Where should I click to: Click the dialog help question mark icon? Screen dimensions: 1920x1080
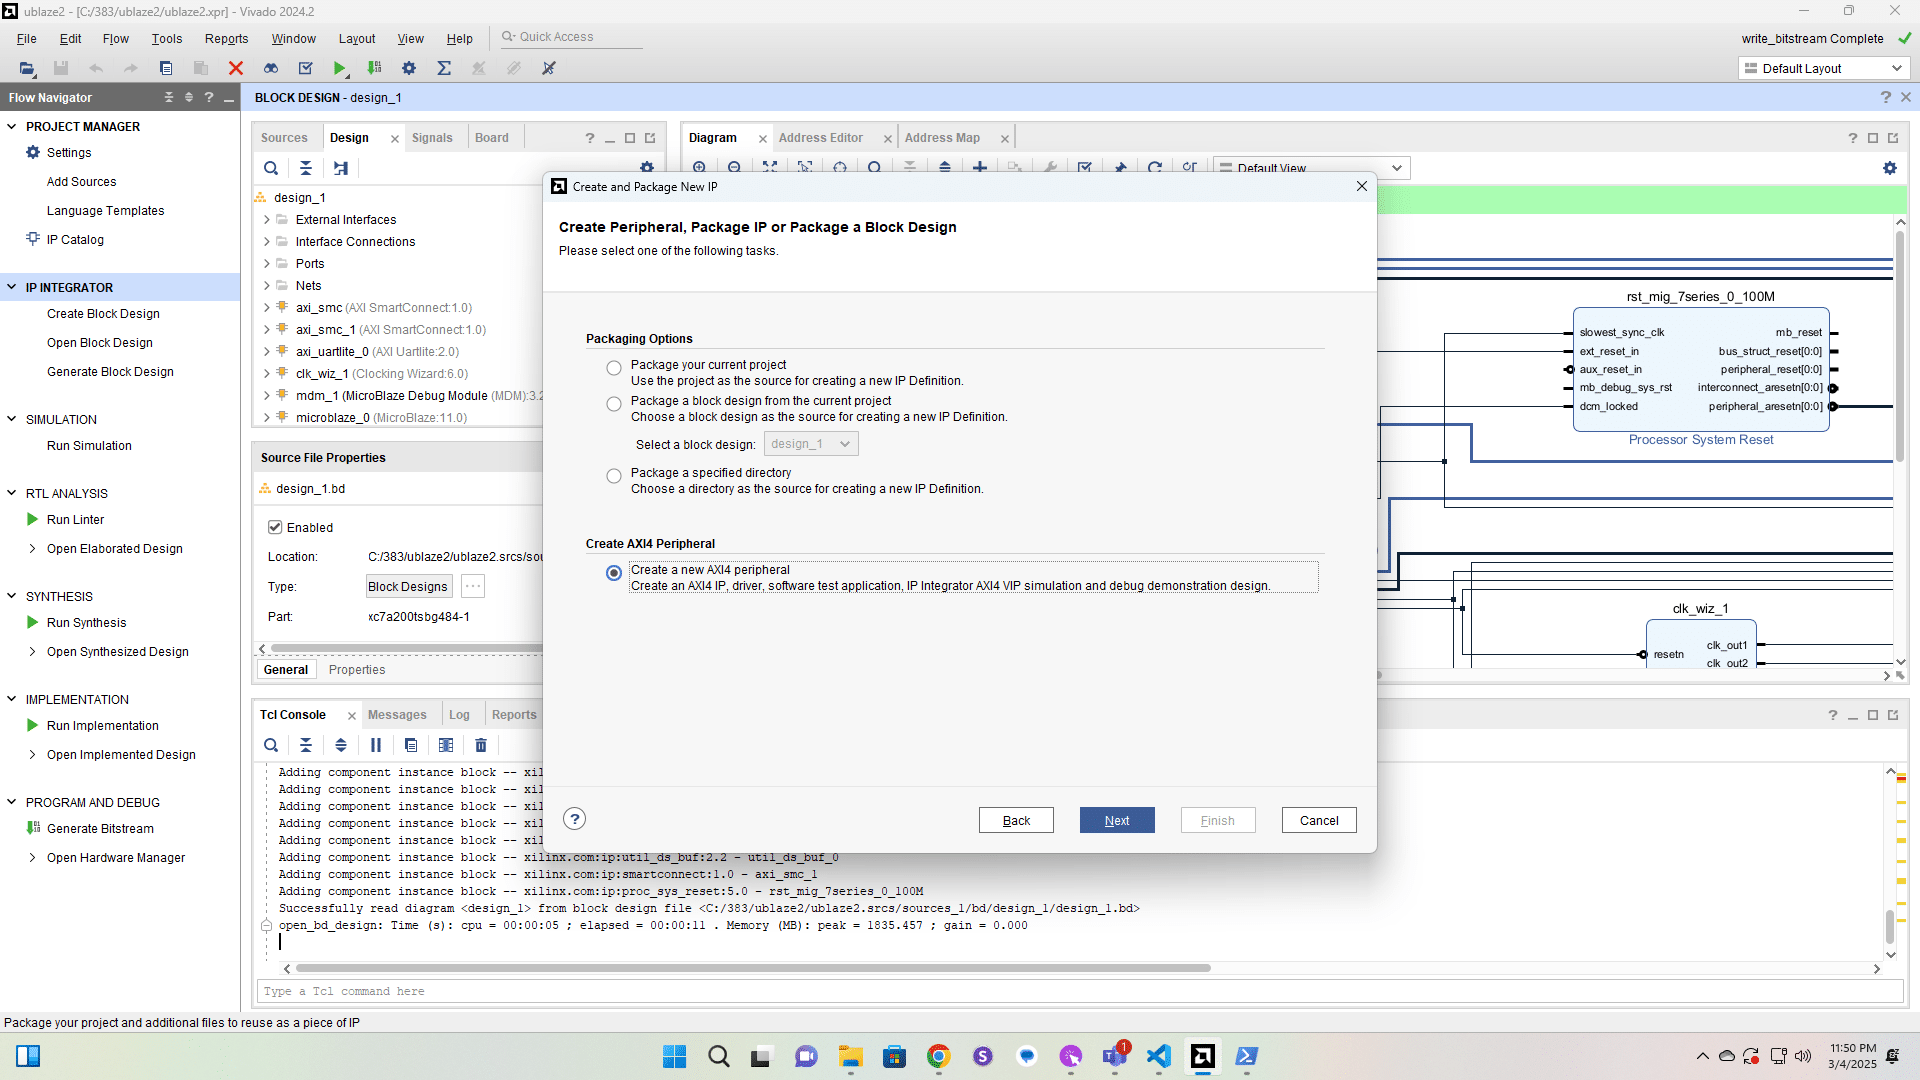pyautogui.click(x=574, y=819)
